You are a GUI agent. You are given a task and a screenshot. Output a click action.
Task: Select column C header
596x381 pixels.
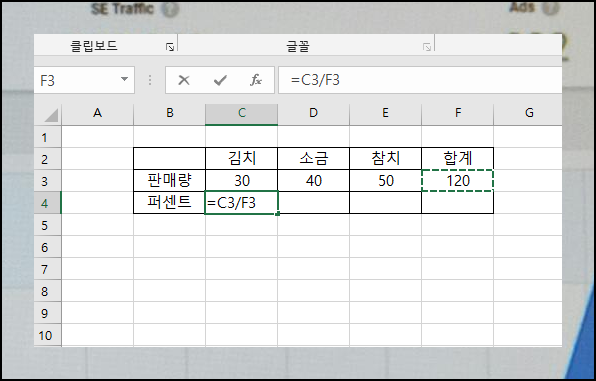[x=242, y=113]
